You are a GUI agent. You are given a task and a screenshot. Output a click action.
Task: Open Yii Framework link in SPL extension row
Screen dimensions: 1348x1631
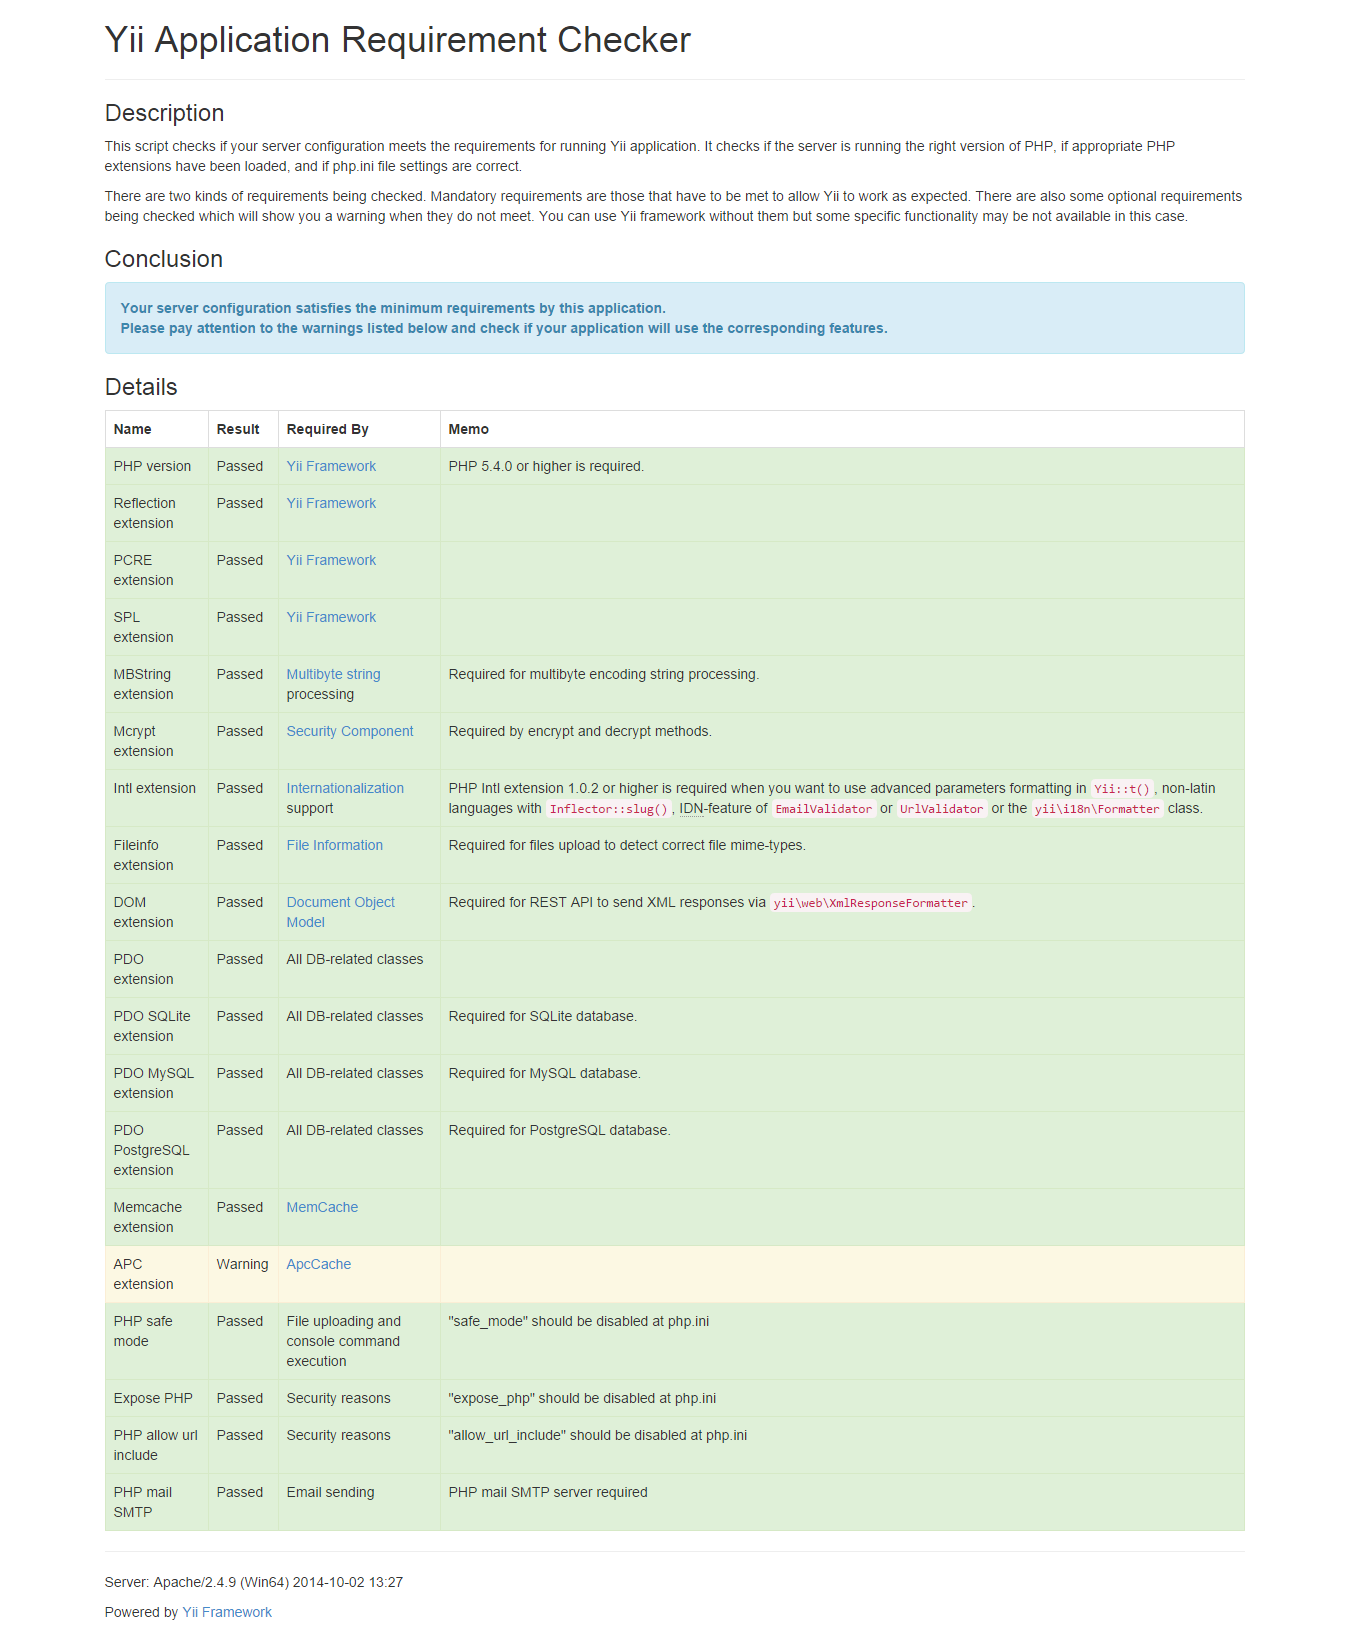tap(331, 617)
